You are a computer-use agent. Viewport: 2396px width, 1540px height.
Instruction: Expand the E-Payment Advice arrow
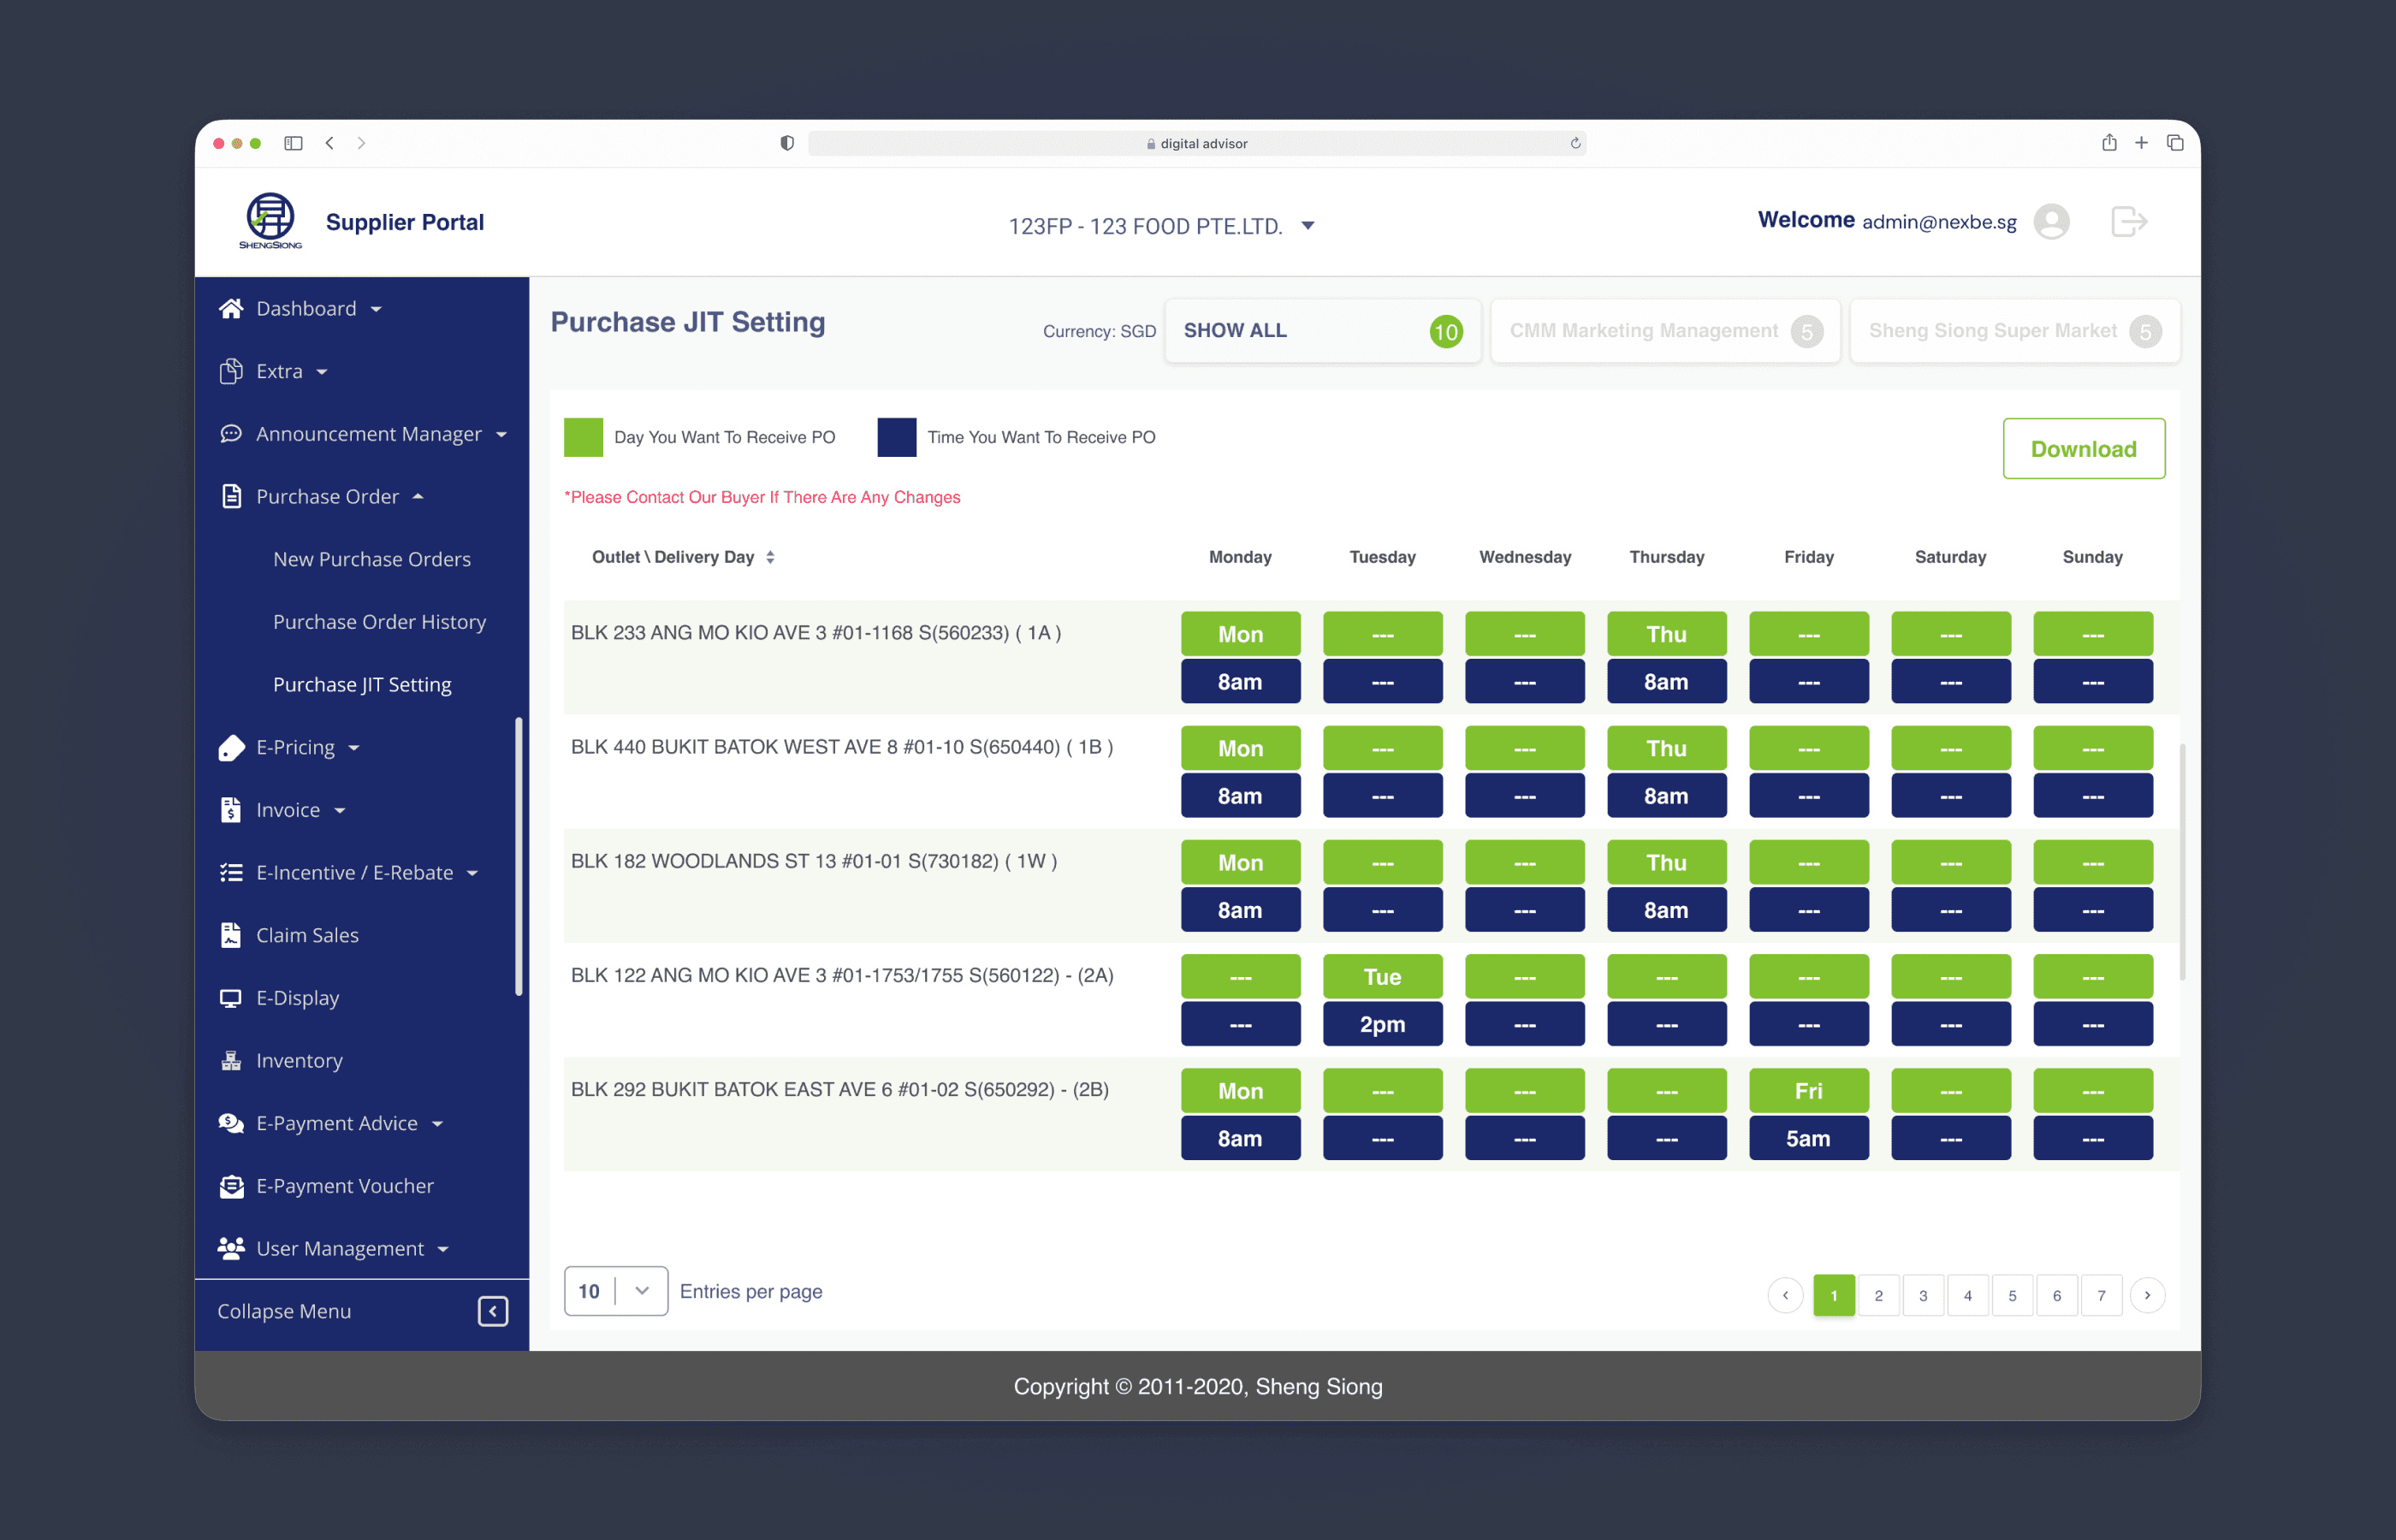pyautogui.click(x=437, y=1124)
